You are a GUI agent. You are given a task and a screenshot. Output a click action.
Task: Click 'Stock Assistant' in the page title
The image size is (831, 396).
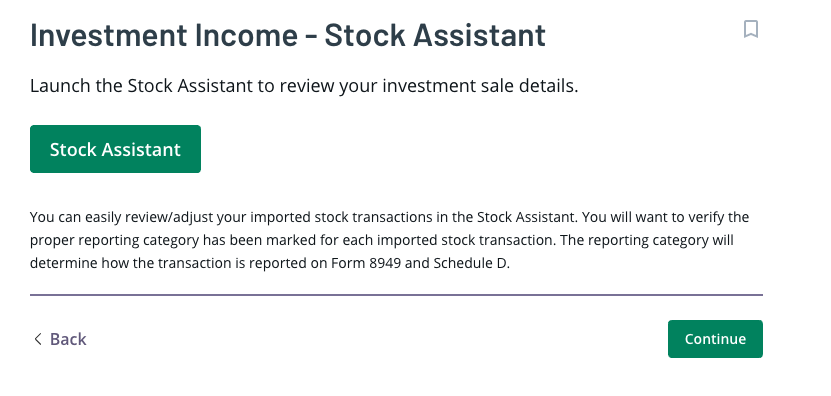[x=435, y=35]
